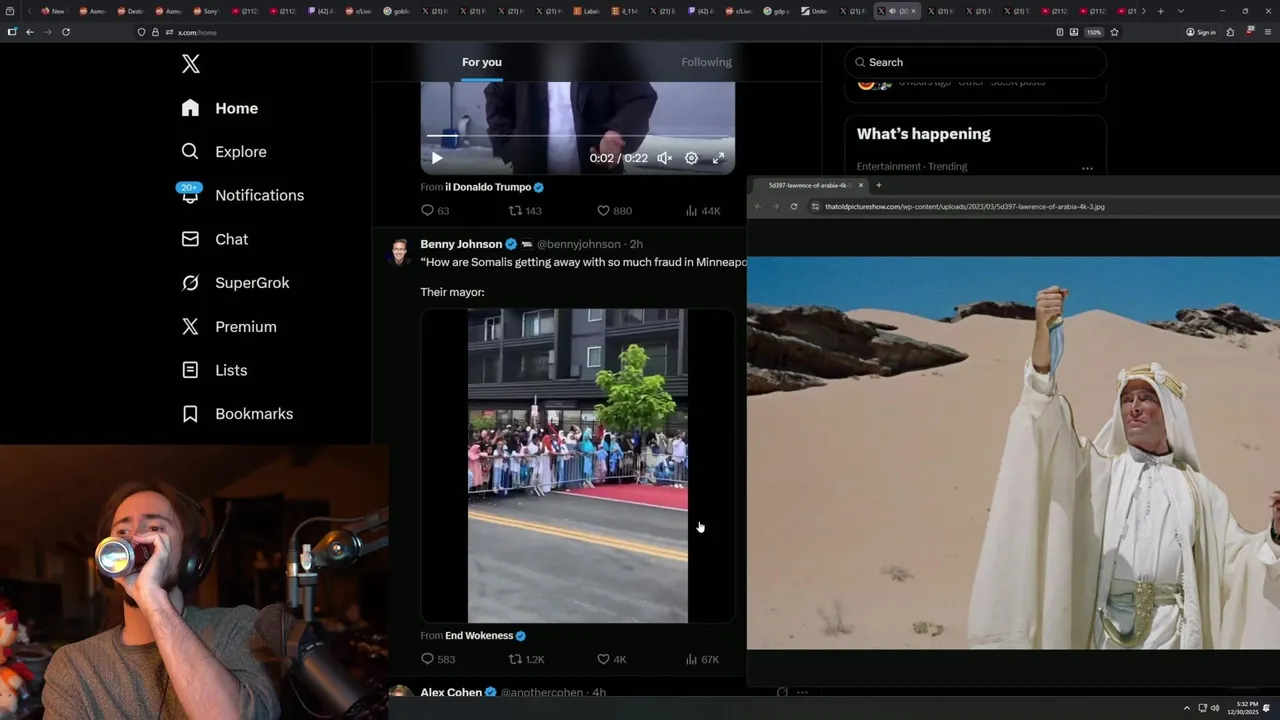Reload the Lawrence of Arabia image window

(x=794, y=207)
